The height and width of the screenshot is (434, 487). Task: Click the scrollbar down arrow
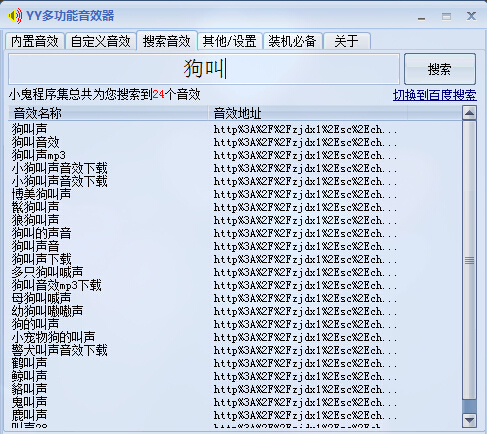pos(469,420)
